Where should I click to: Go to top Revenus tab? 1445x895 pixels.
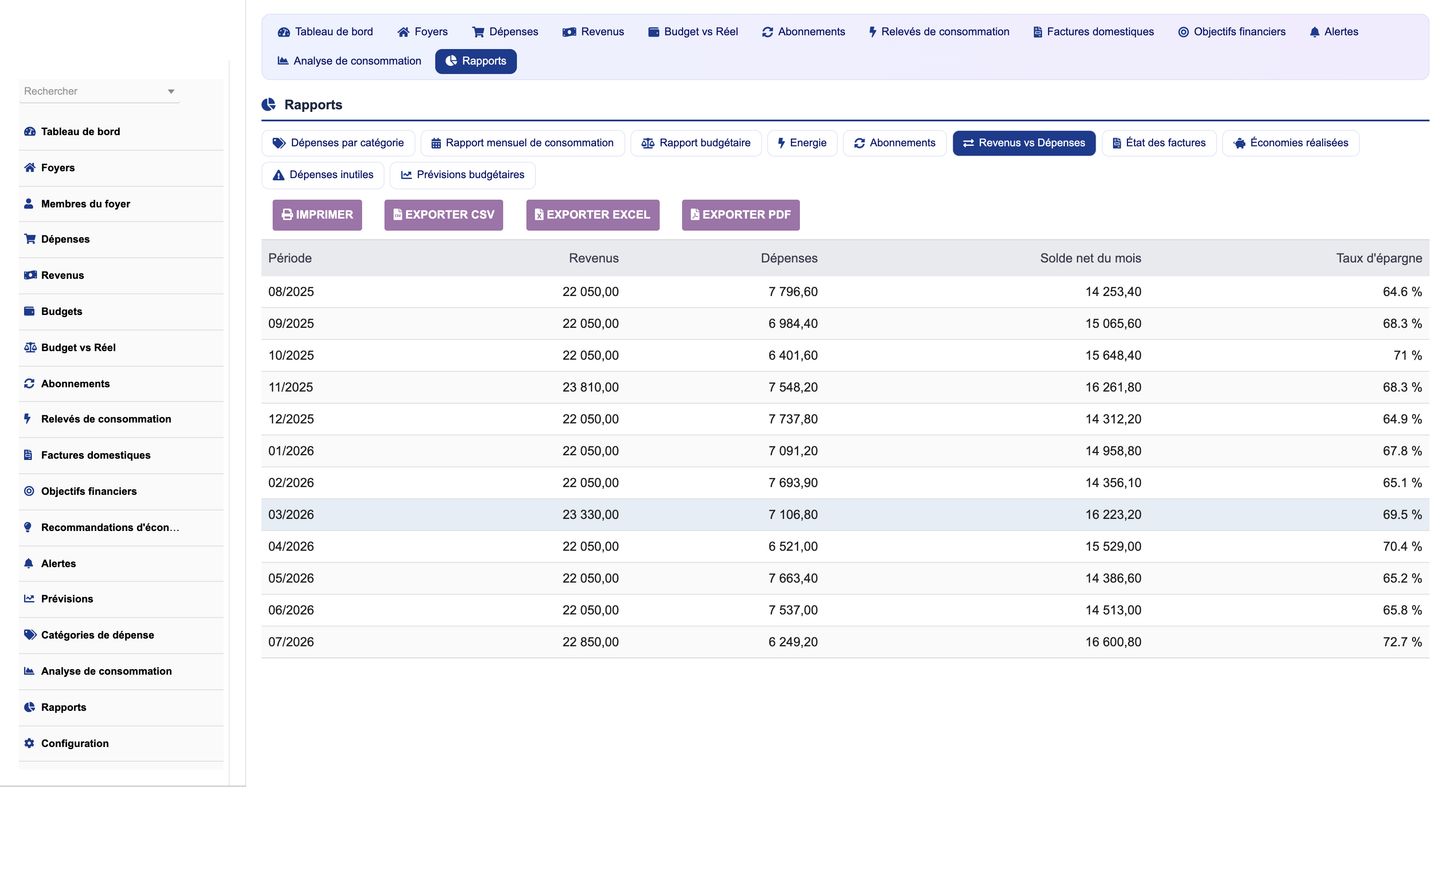[x=593, y=32]
